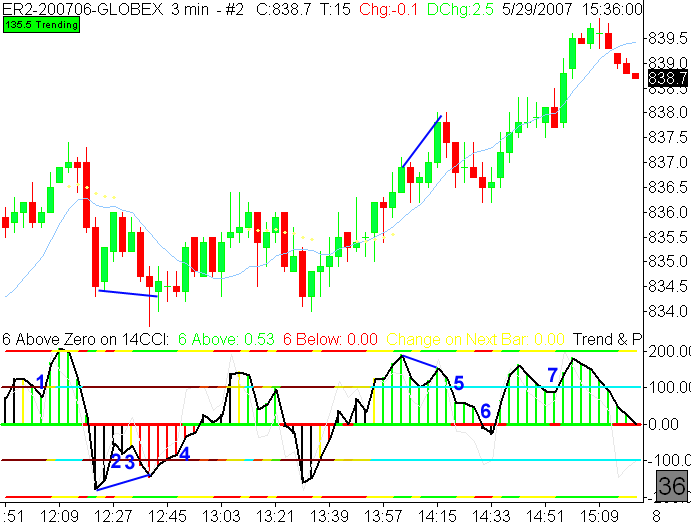Click the 14:51 time axis label

coord(546,515)
